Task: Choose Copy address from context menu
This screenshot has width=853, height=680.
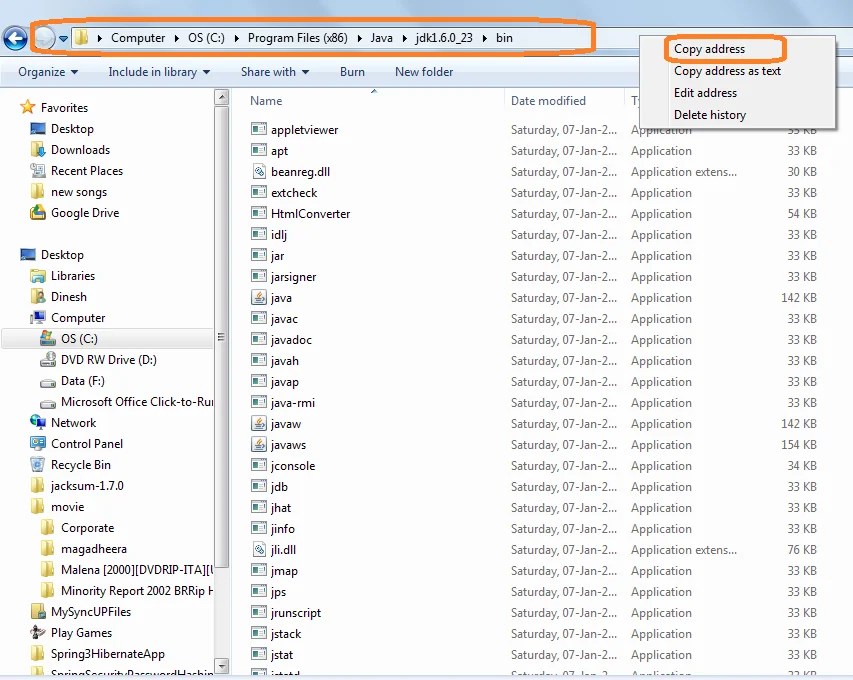Action: point(709,49)
